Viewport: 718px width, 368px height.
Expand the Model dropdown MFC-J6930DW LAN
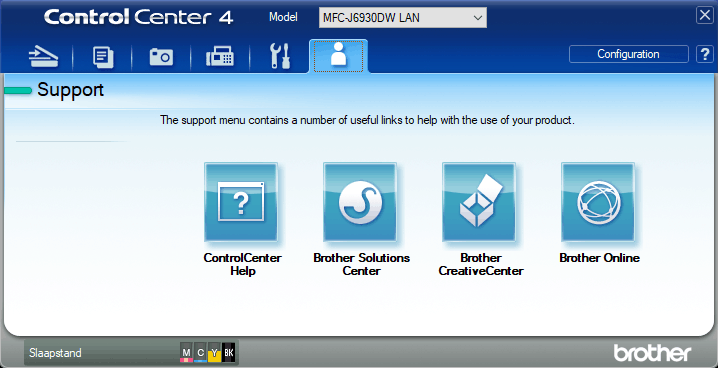(x=403, y=18)
